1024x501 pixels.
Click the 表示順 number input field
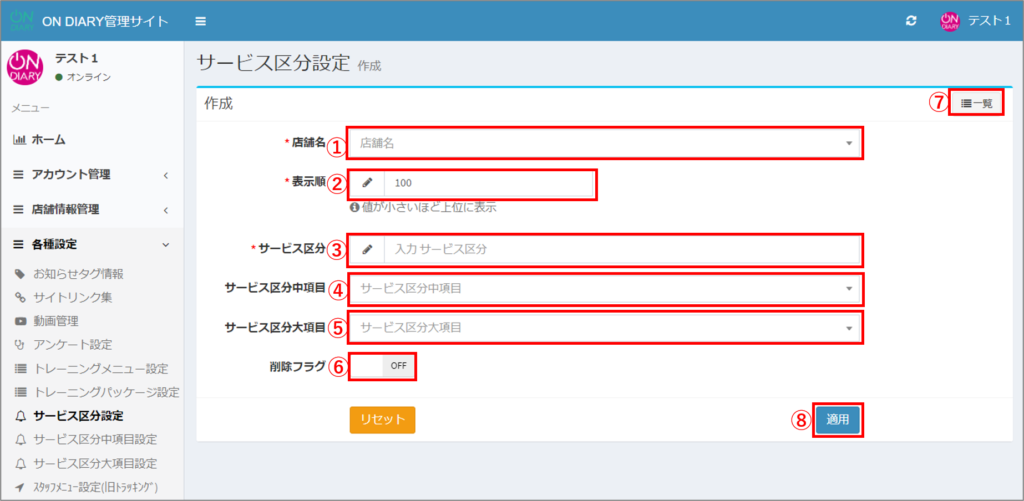488,183
